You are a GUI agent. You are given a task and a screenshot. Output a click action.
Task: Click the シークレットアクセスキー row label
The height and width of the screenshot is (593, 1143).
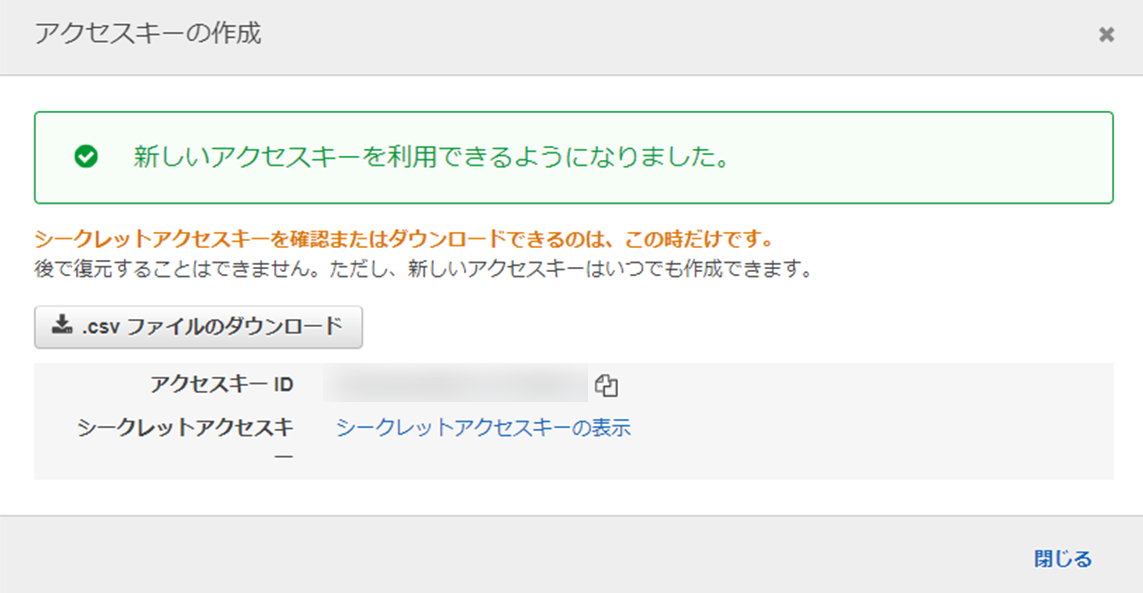(186, 428)
